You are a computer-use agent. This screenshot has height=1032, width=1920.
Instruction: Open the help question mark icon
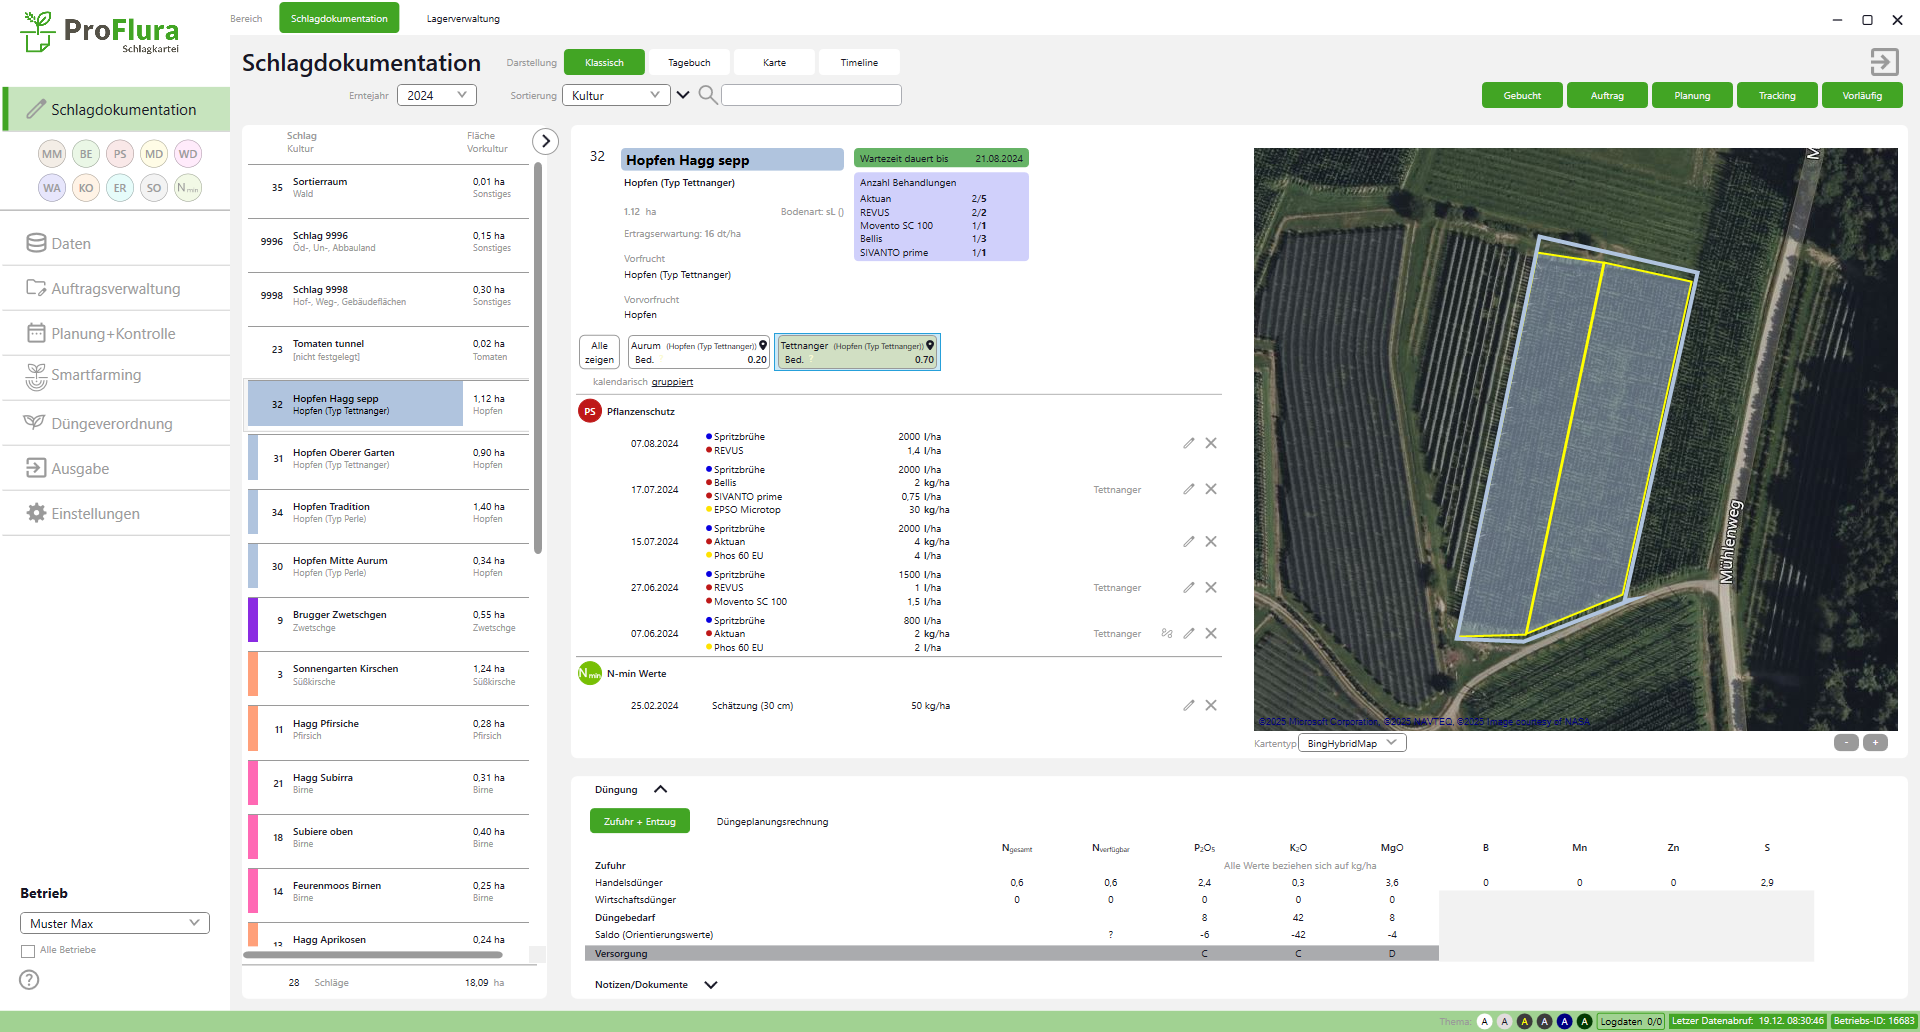click(29, 980)
